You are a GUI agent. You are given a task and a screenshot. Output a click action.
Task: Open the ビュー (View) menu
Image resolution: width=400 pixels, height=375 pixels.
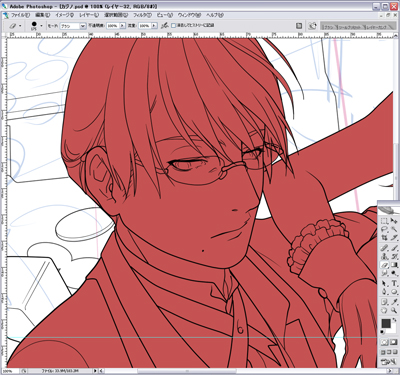[164, 15]
